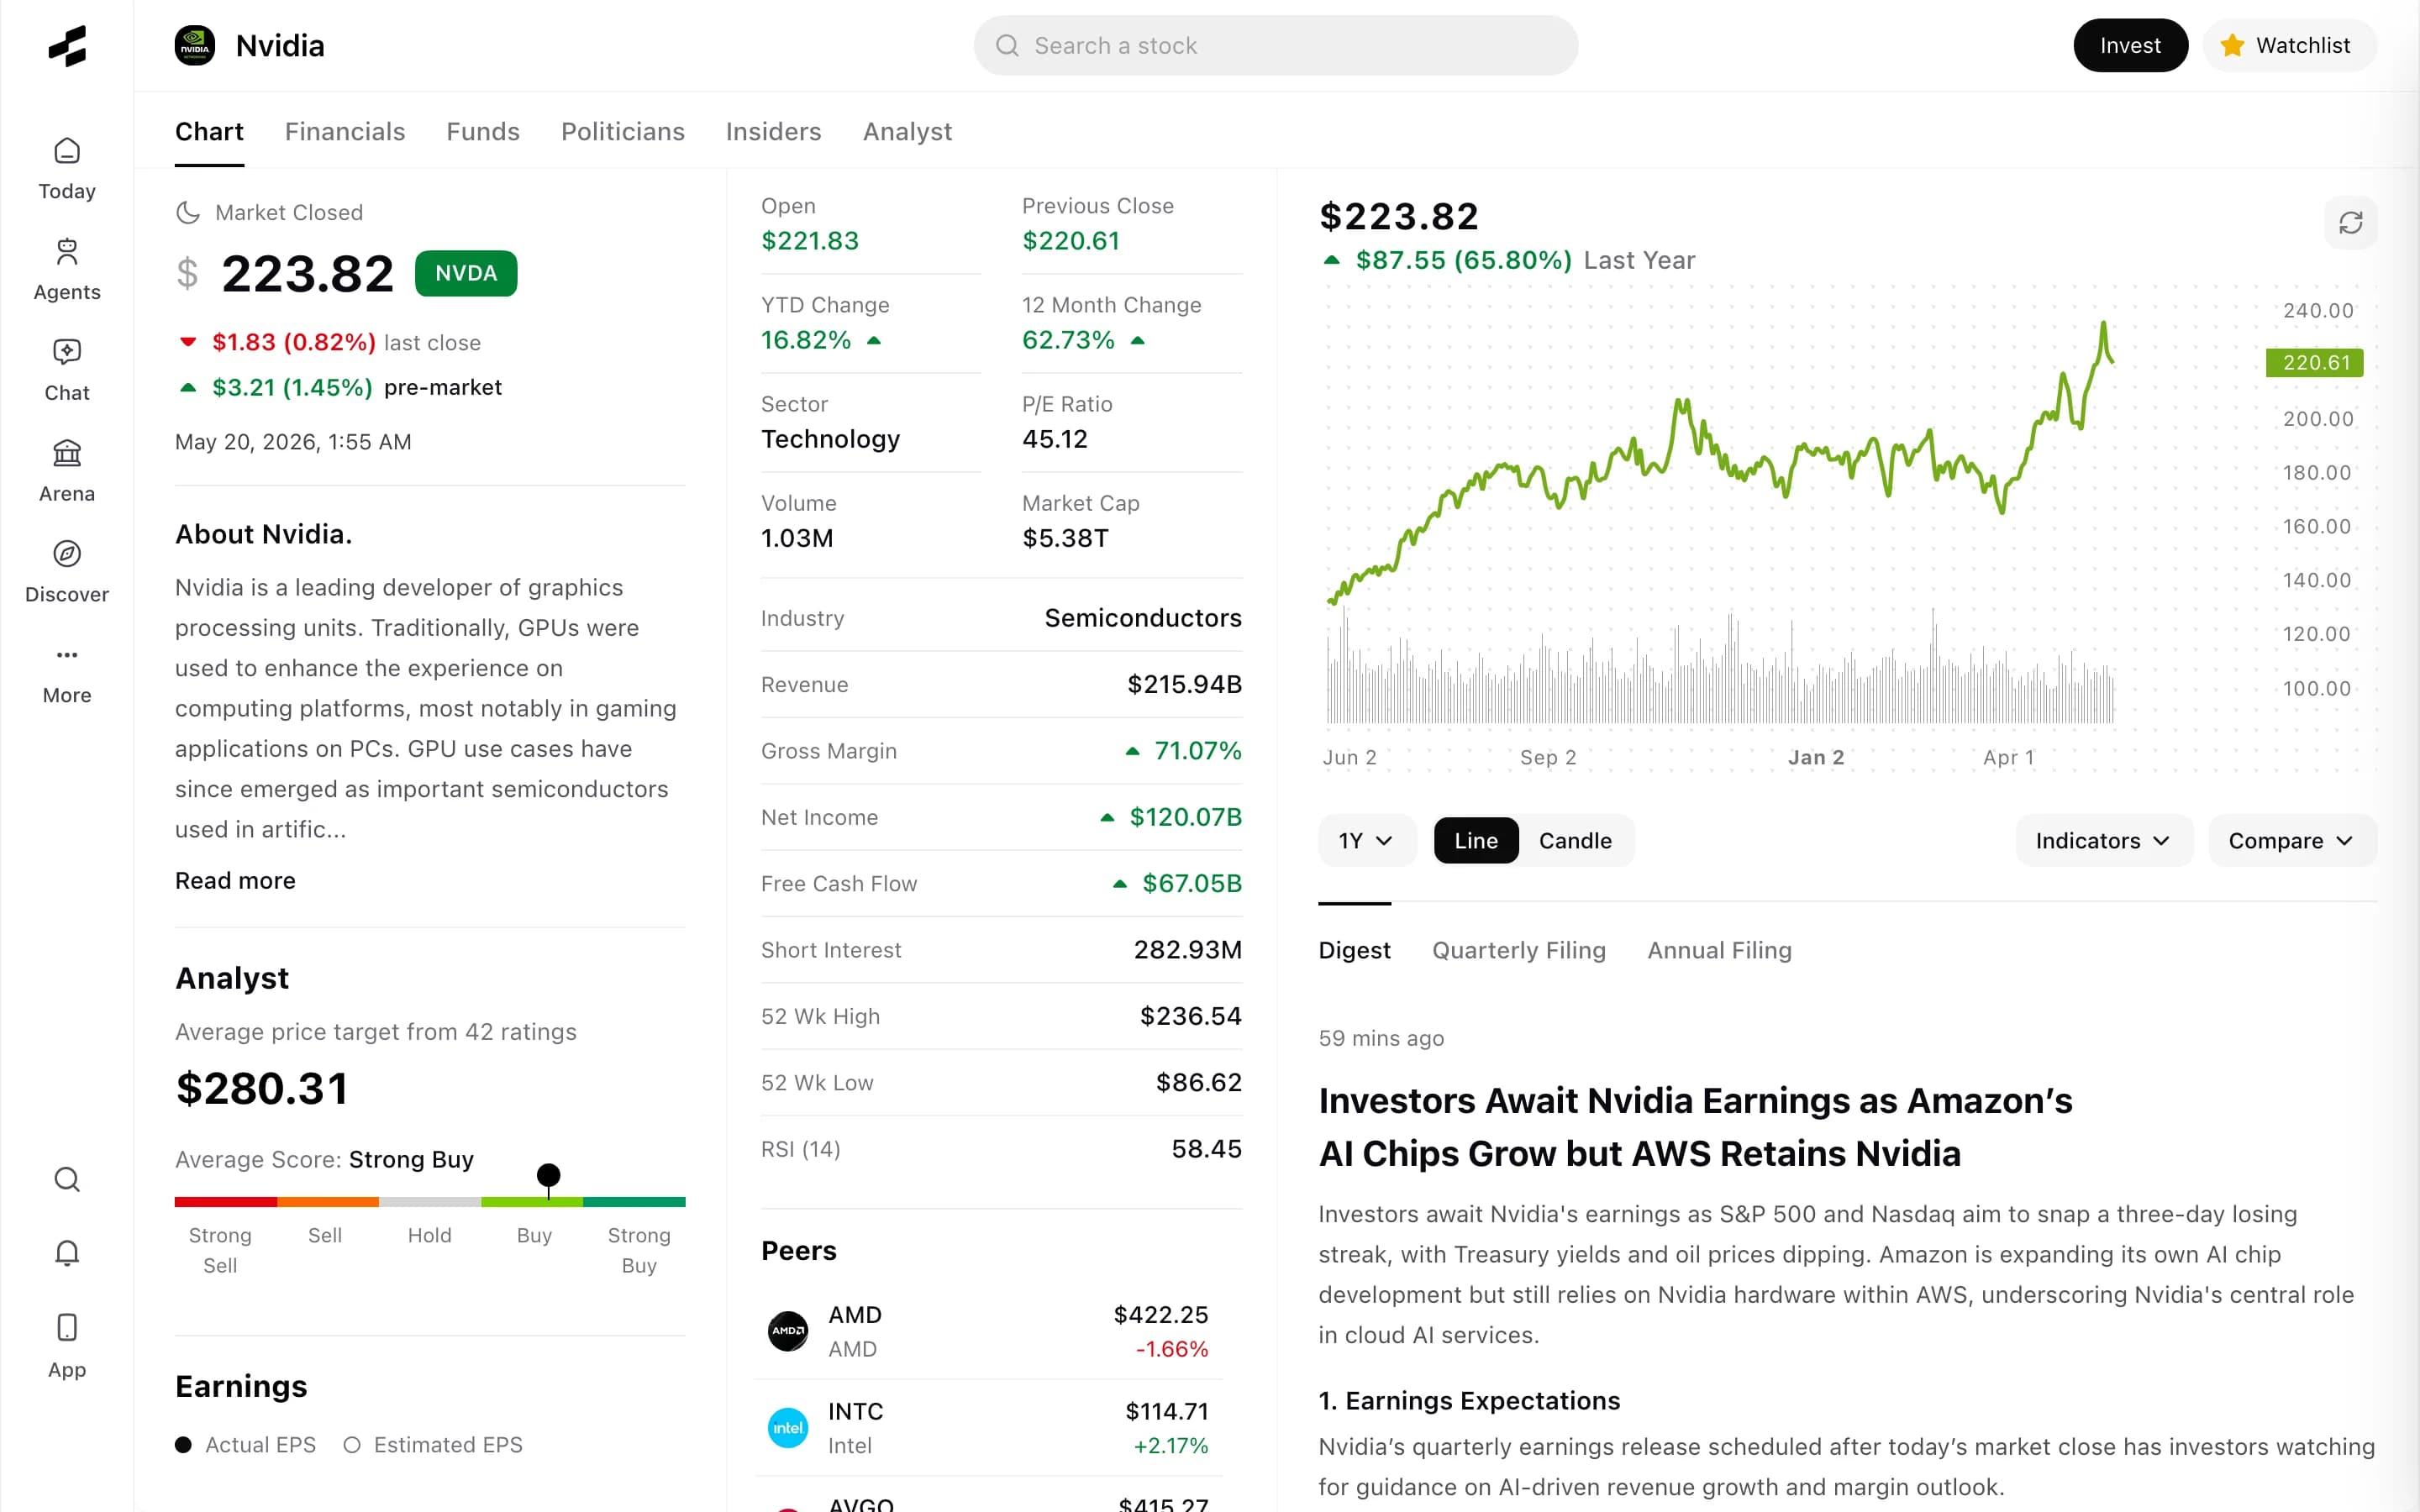Image resolution: width=2420 pixels, height=1512 pixels.
Task: Click the YTD Change 16.82% value
Action: coord(806,340)
